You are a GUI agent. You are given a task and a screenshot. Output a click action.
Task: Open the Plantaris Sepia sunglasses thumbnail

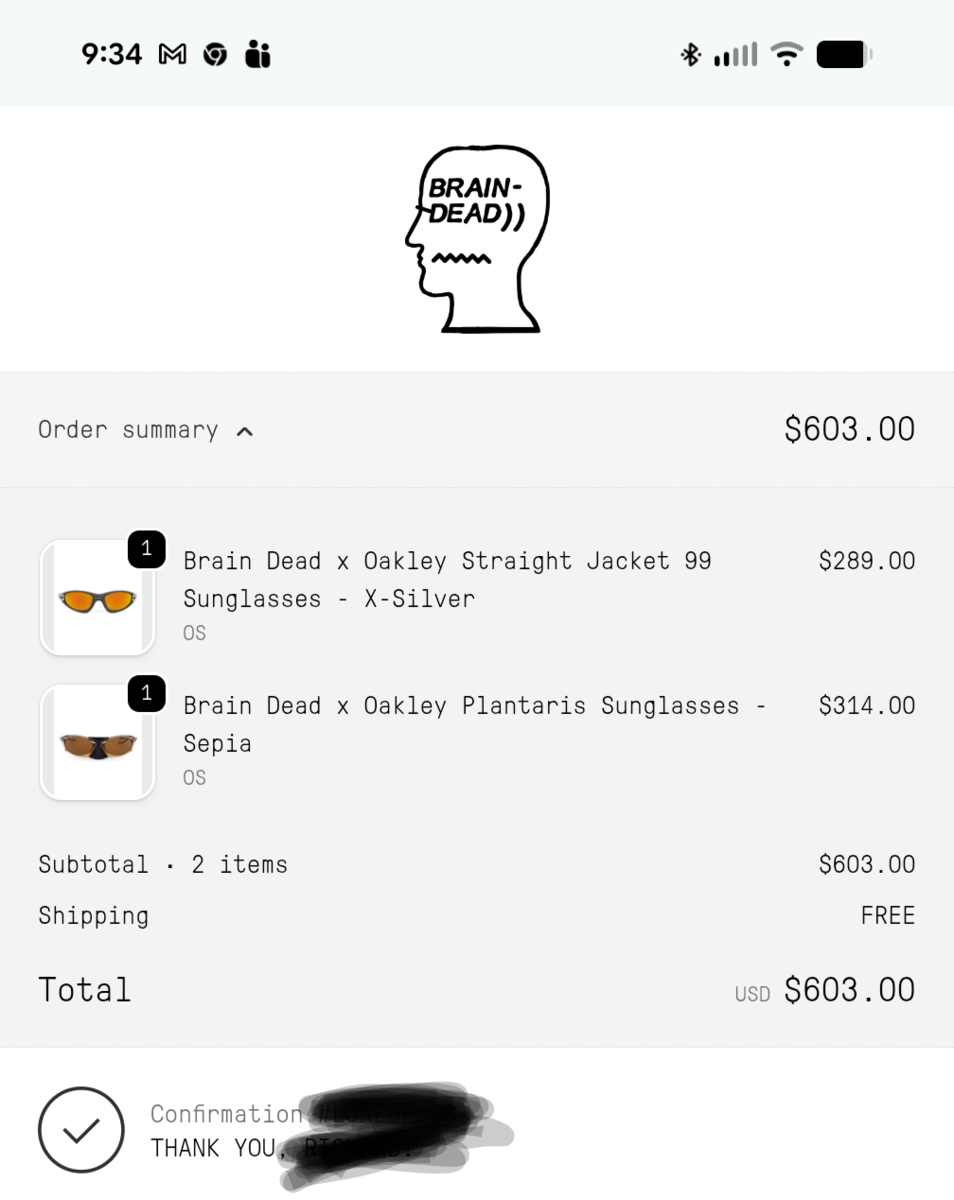(97, 743)
